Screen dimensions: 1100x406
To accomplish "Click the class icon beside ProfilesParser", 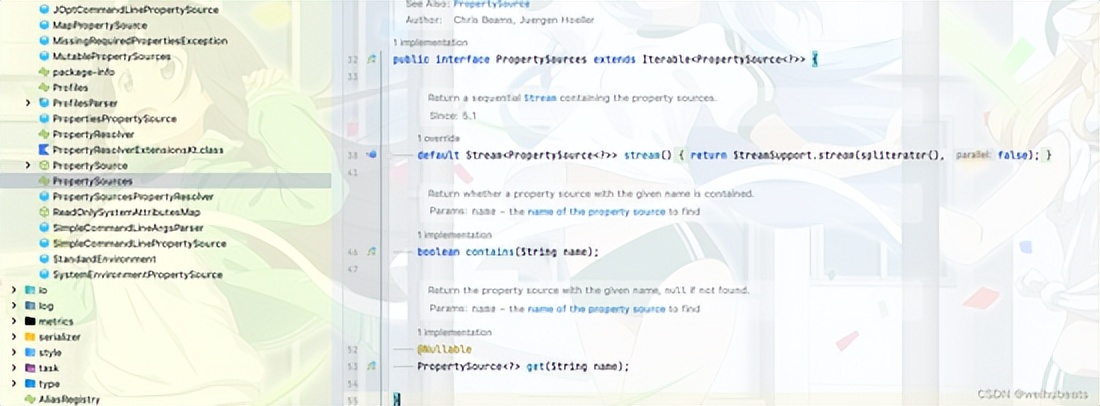I will tap(44, 103).
